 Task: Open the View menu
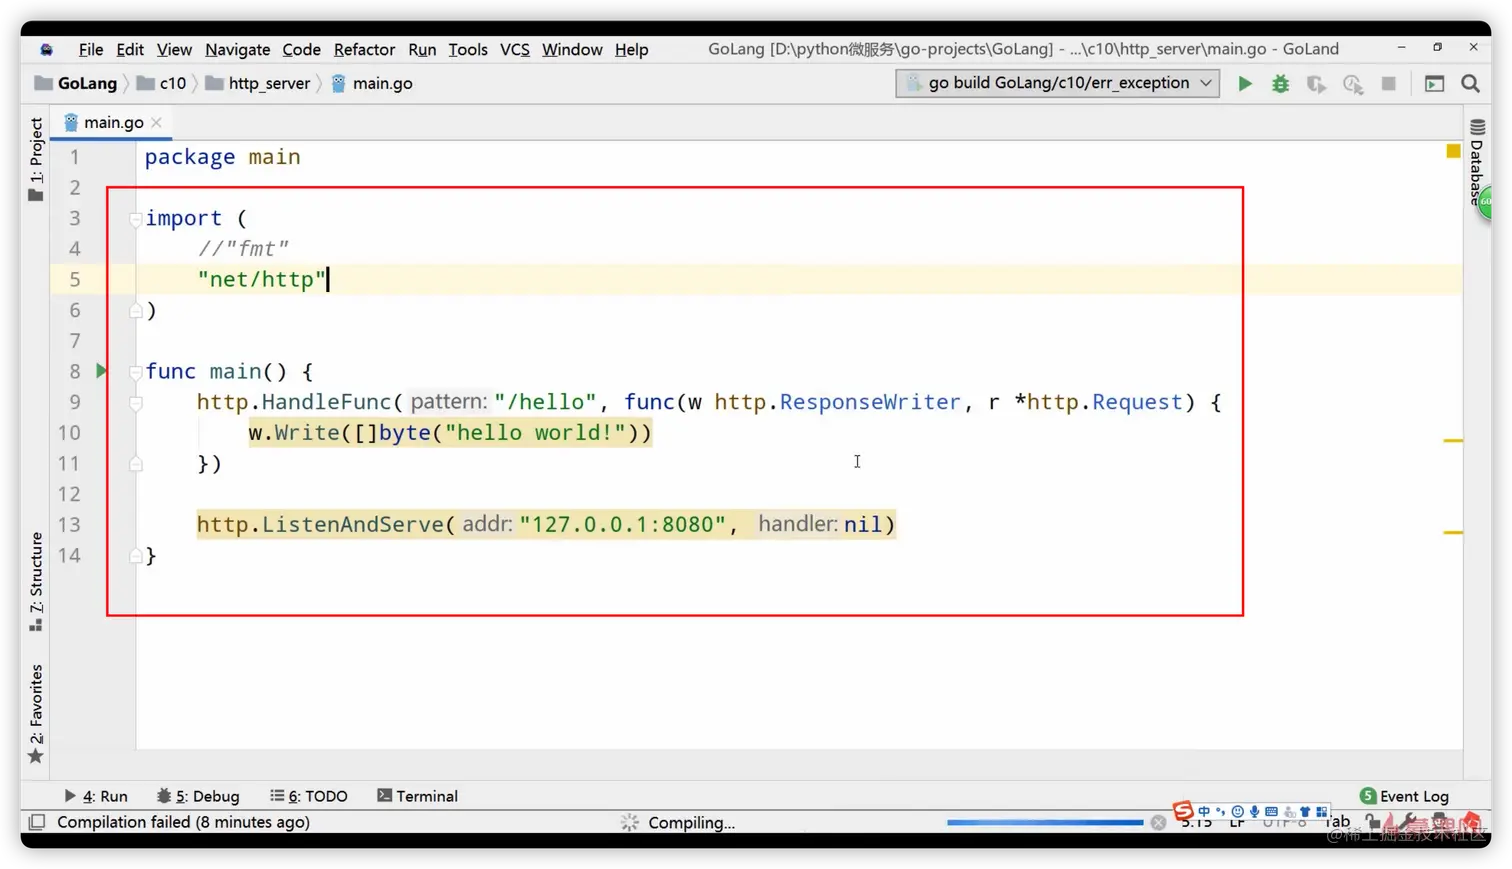(x=174, y=49)
